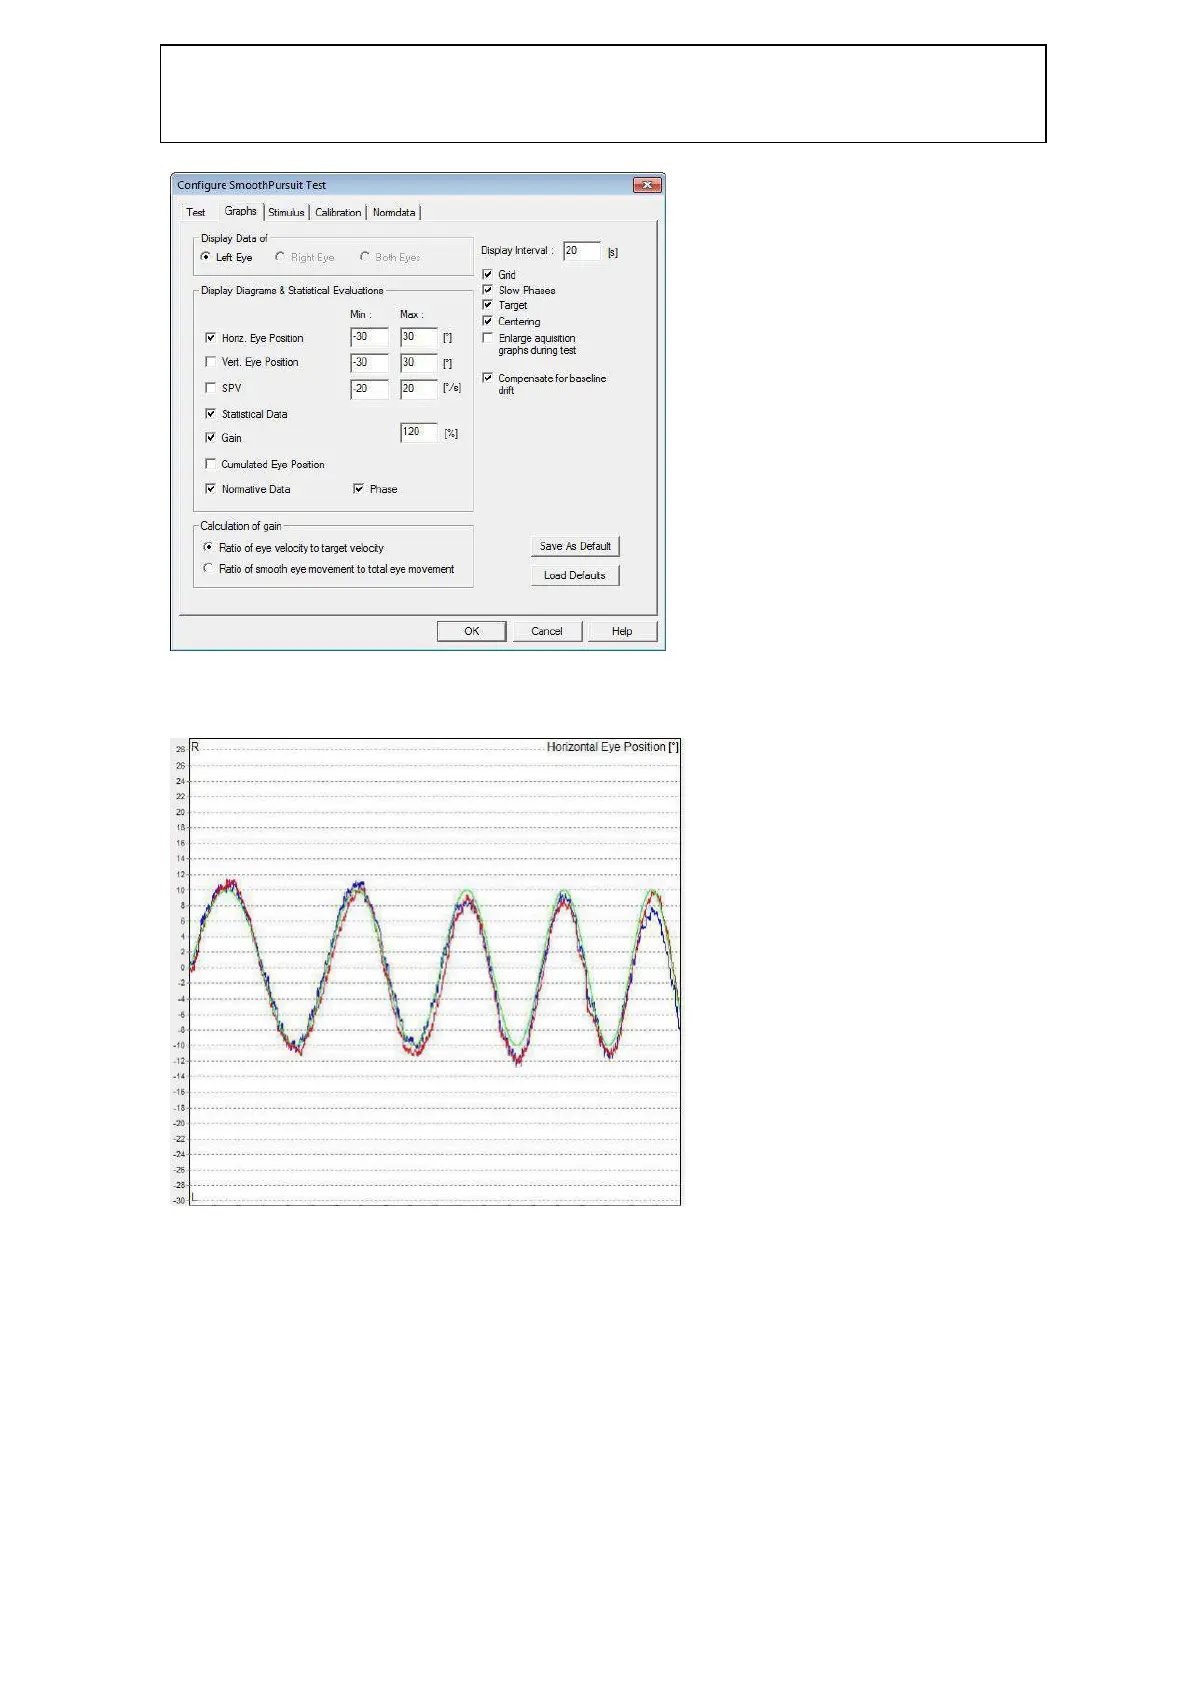Image resolution: width=1191 pixels, height=1684 pixels.
Task: Select Ratio of smooth eye movement option
Action: pyautogui.click(x=208, y=568)
